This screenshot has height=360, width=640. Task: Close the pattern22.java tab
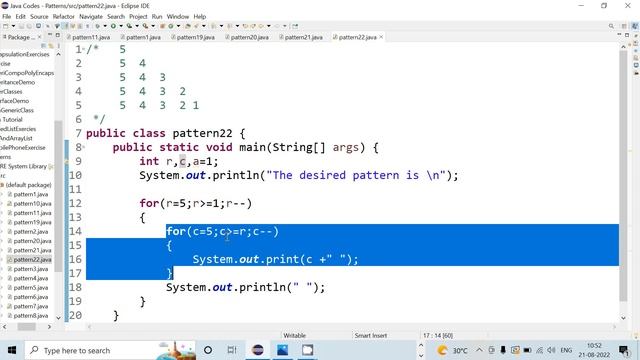tap(381, 37)
